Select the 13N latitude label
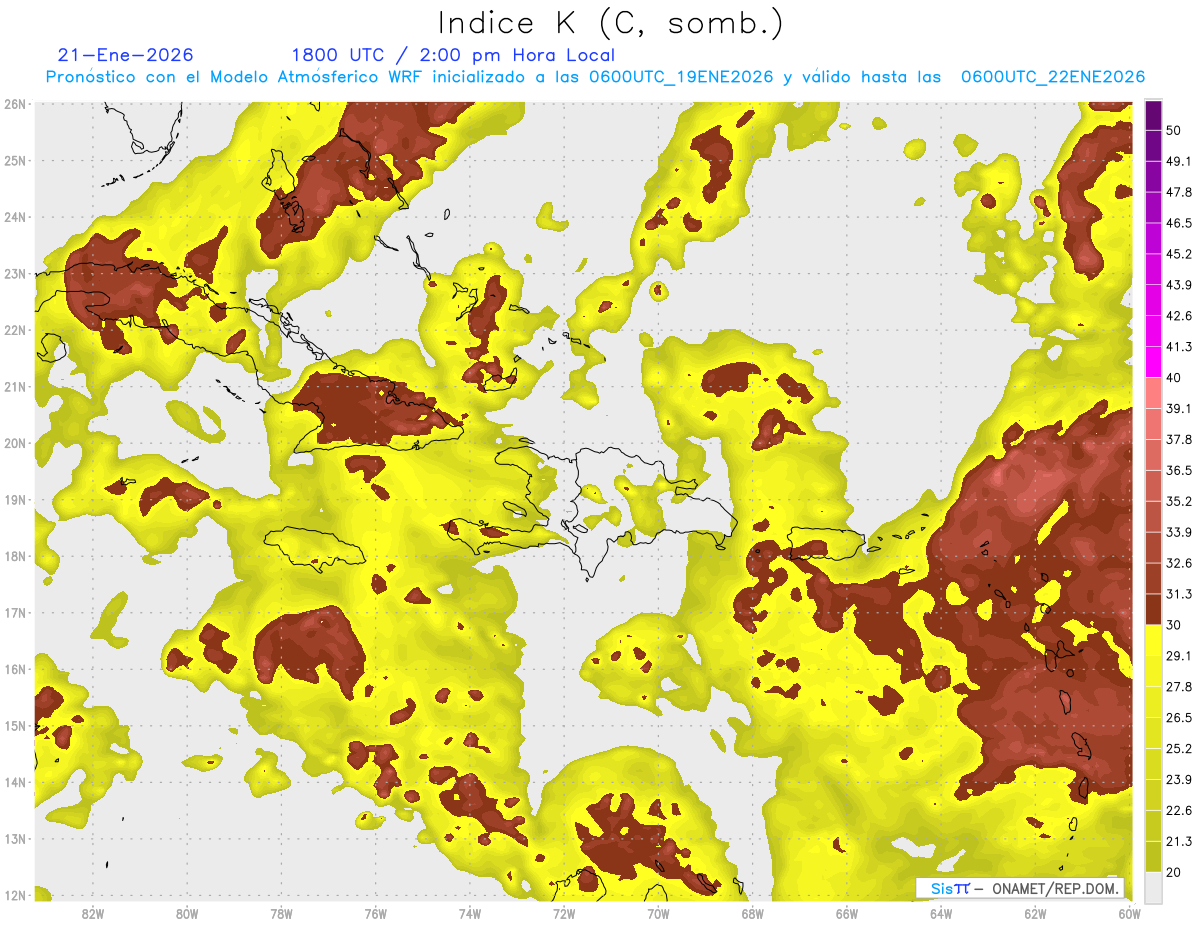1200x927 pixels. (x=15, y=838)
